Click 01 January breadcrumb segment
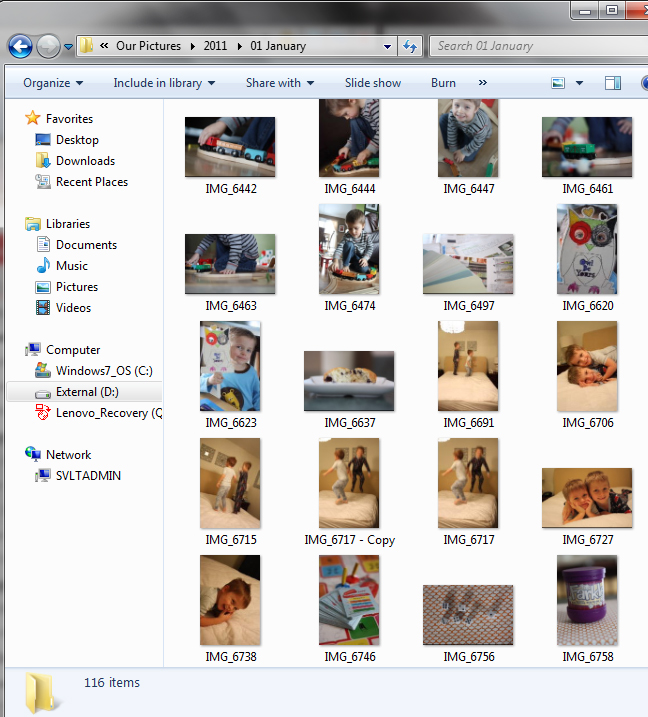Screen dimensions: 648x717 tap(278, 46)
